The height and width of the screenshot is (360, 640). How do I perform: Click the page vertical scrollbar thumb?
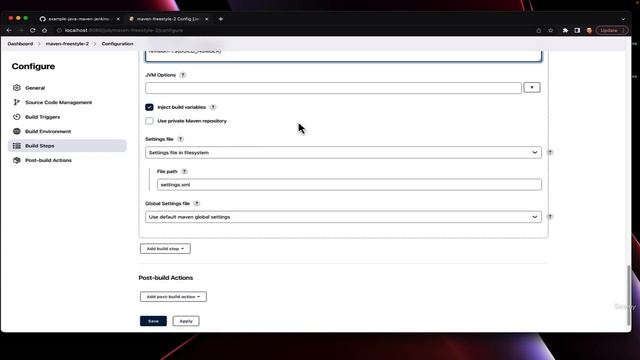629,295
